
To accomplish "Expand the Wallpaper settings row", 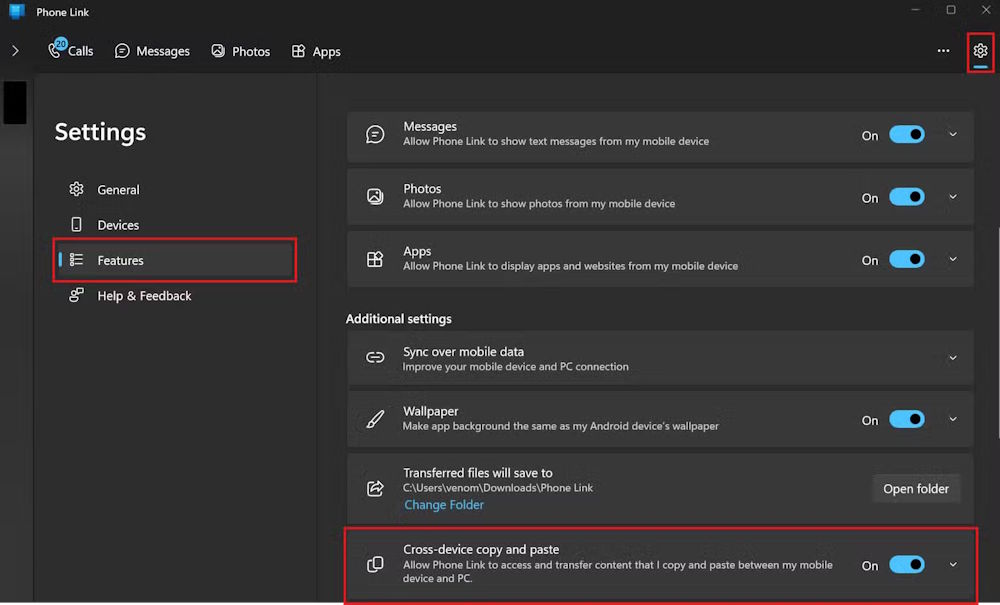I will point(952,418).
